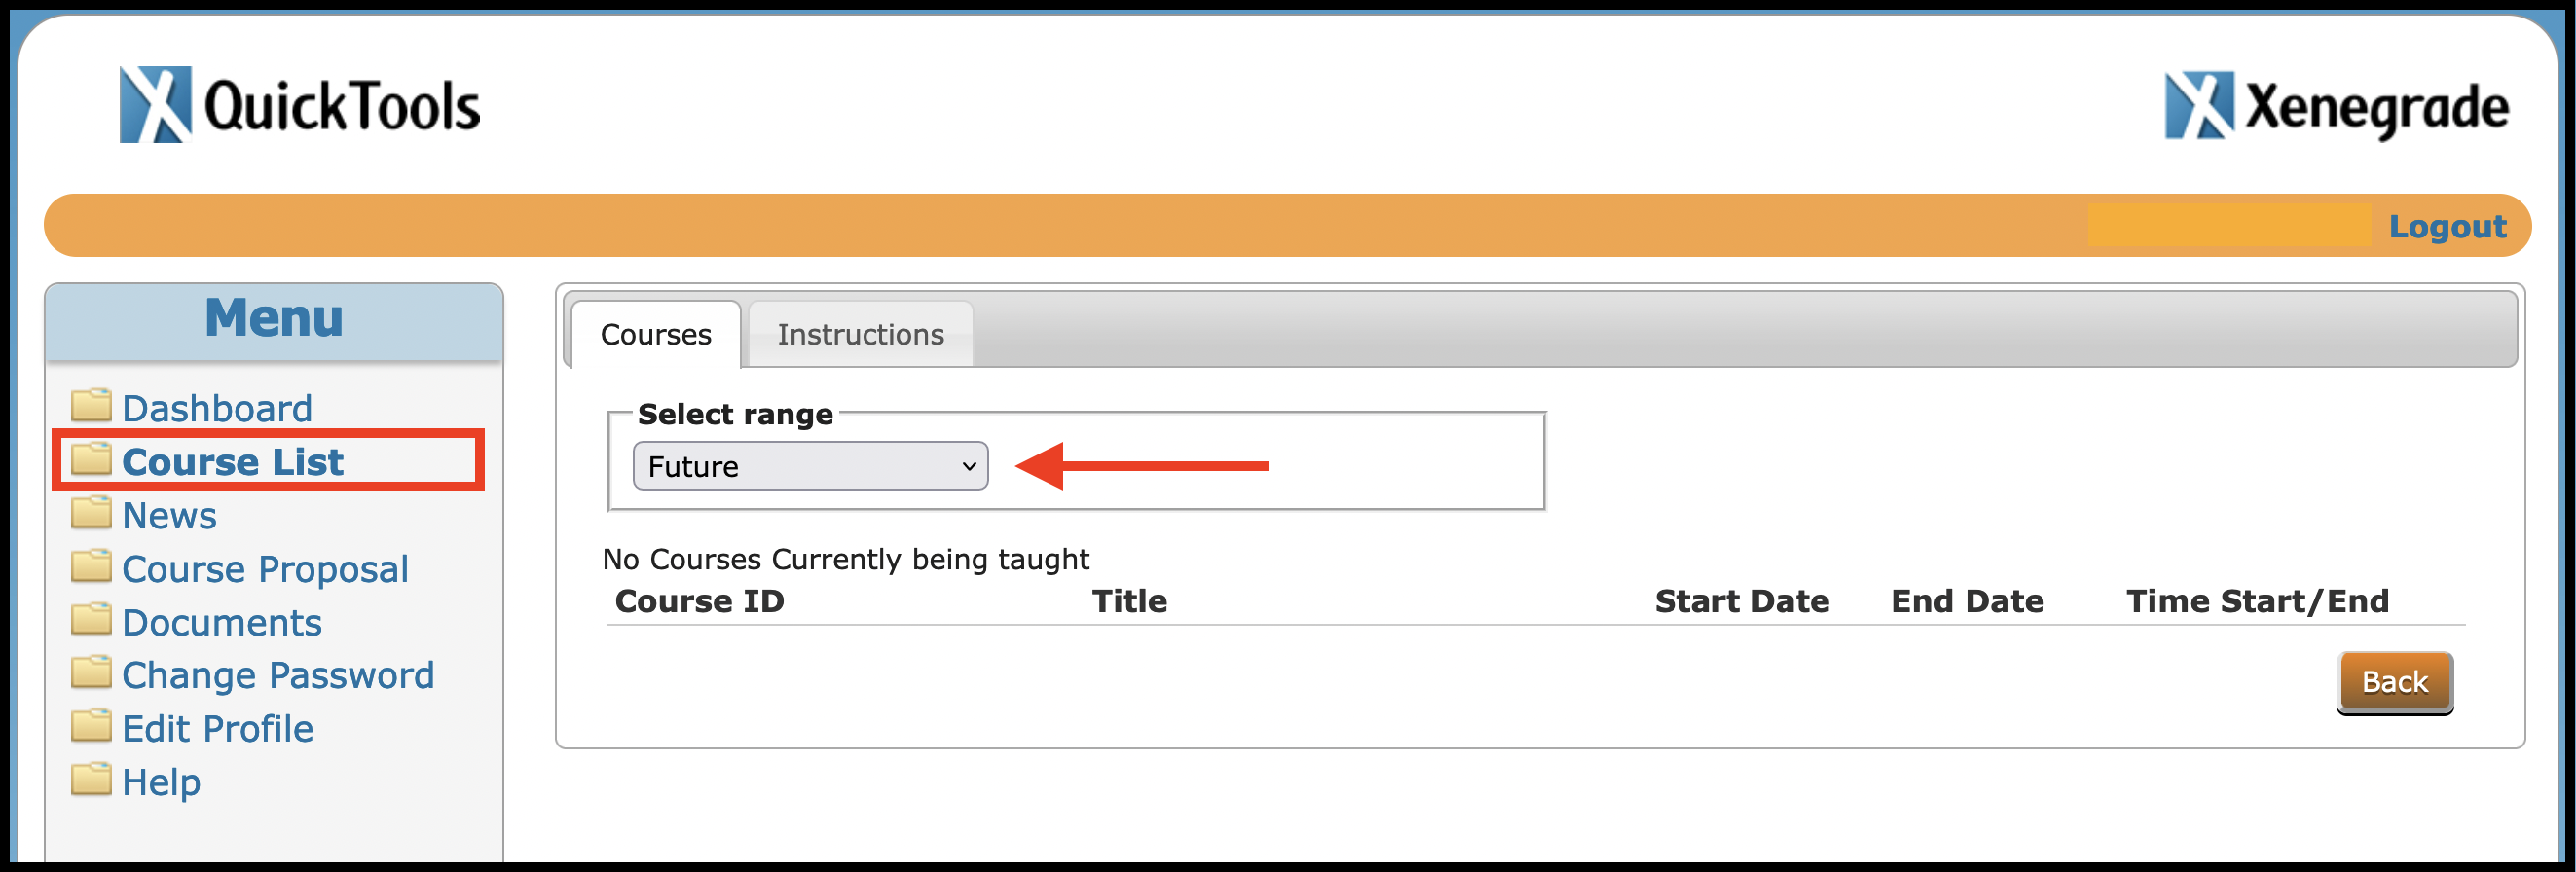The width and height of the screenshot is (2576, 872).
Task: Click the folder icon next to Course Proposal
Action: pos(93,566)
